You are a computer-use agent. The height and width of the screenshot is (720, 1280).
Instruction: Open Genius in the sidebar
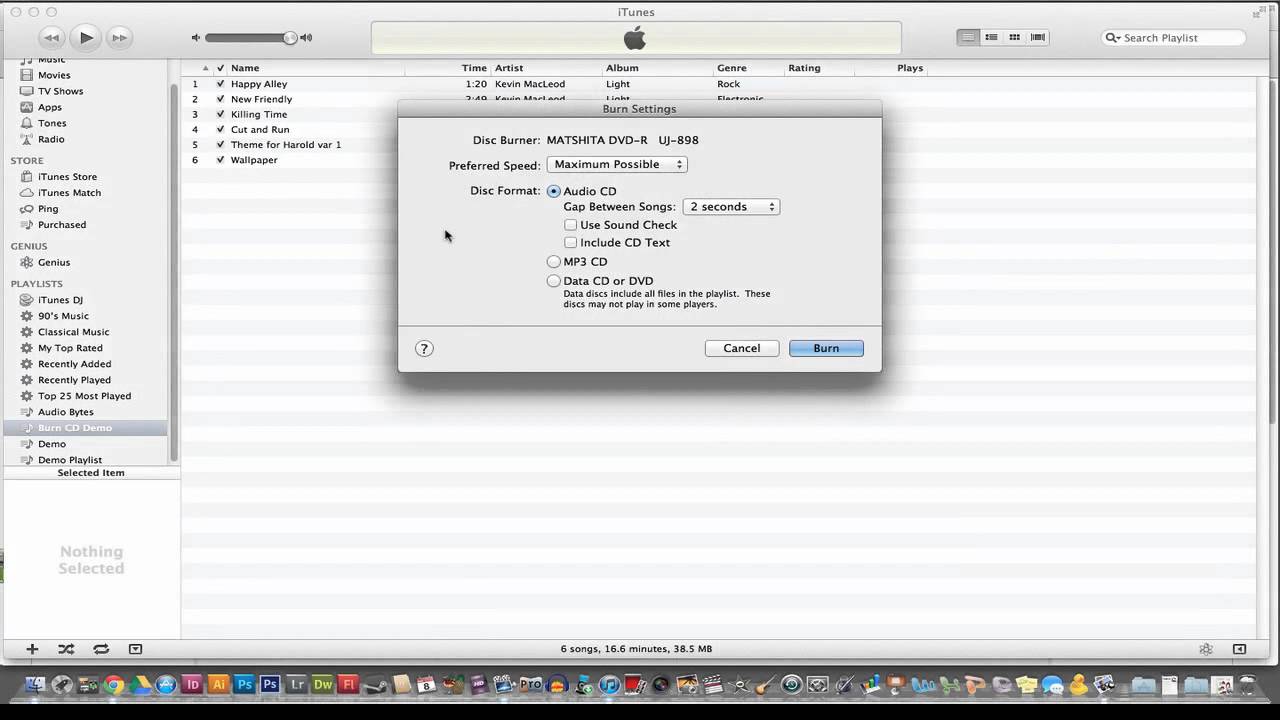click(54, 262)
